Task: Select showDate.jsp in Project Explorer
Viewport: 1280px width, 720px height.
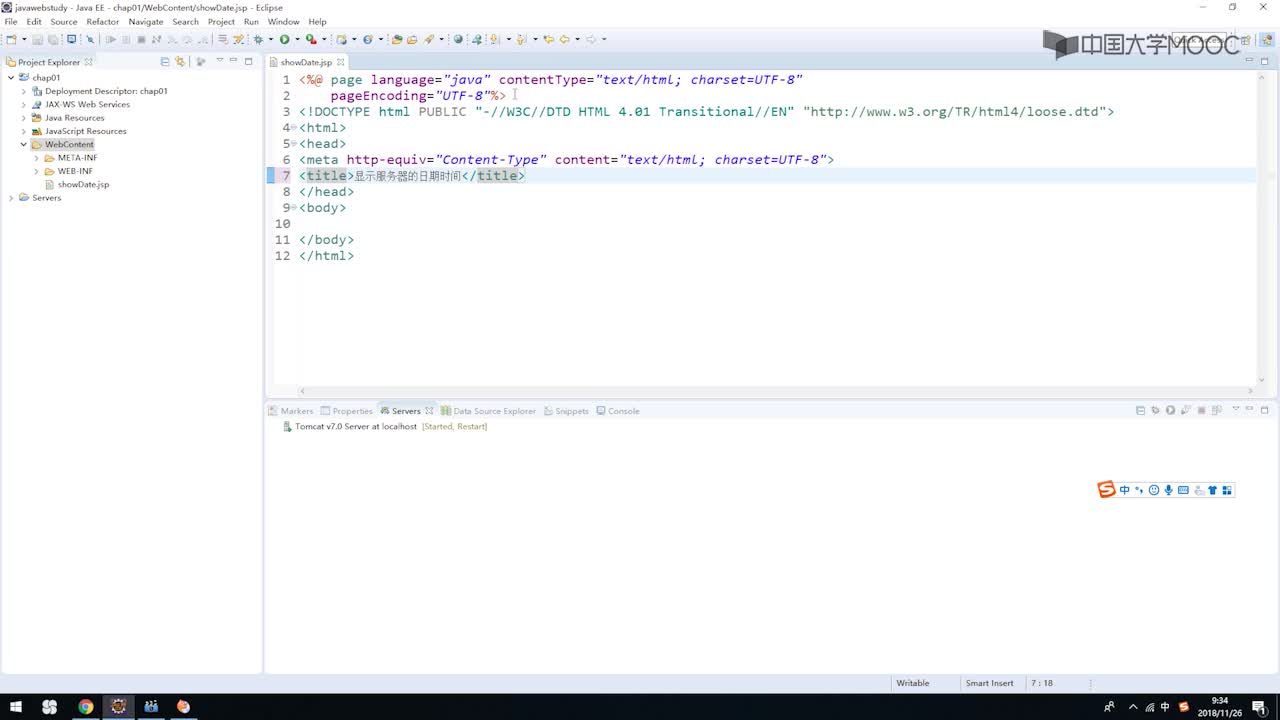Action: click(76, 185)
